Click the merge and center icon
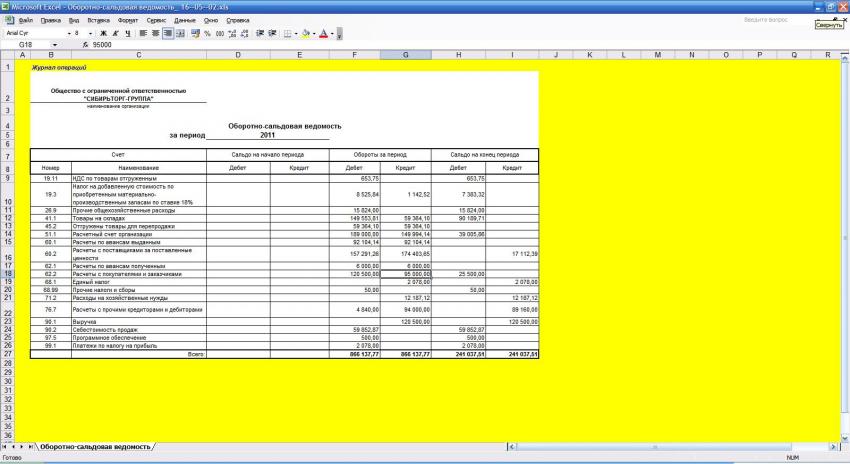This screenshot has width=850, height=464. click(181, 33)
